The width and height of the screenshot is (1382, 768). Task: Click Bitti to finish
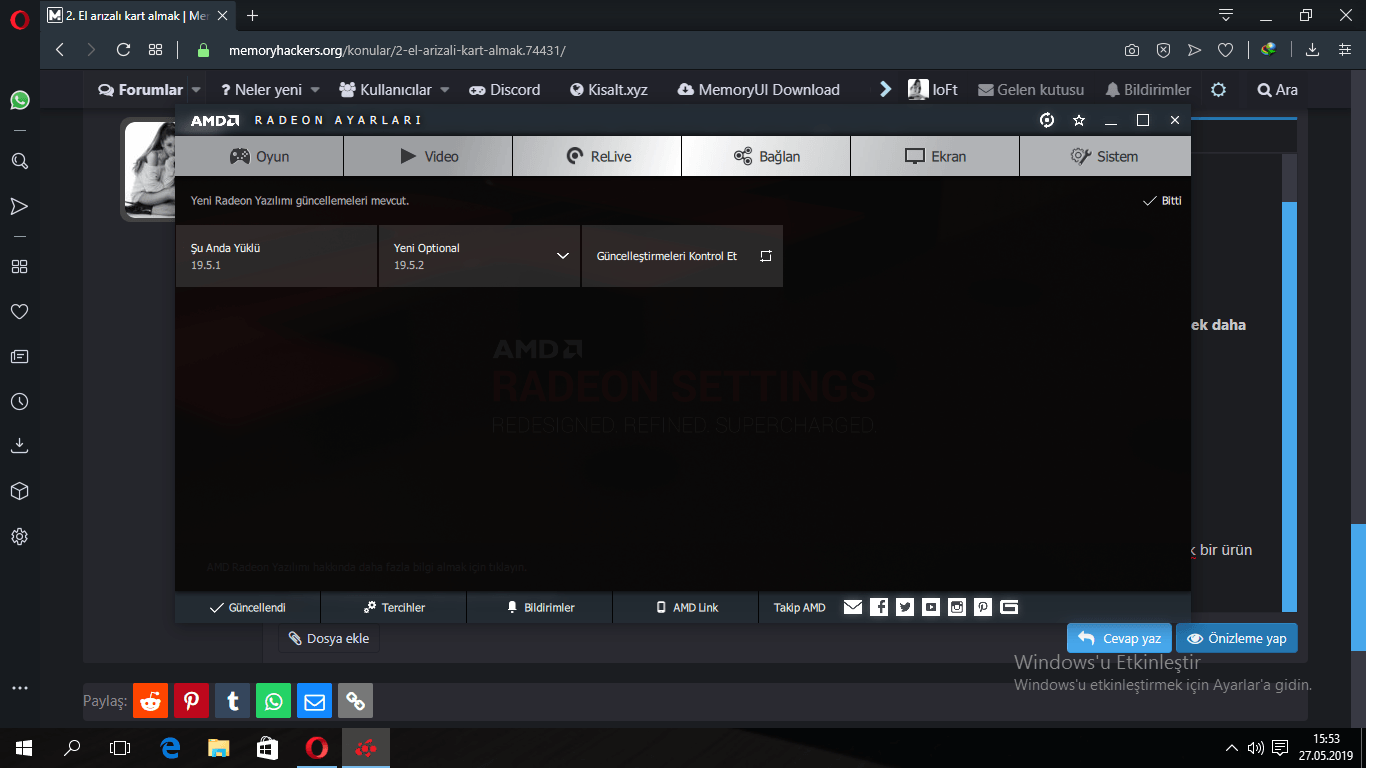[1162, 201]
